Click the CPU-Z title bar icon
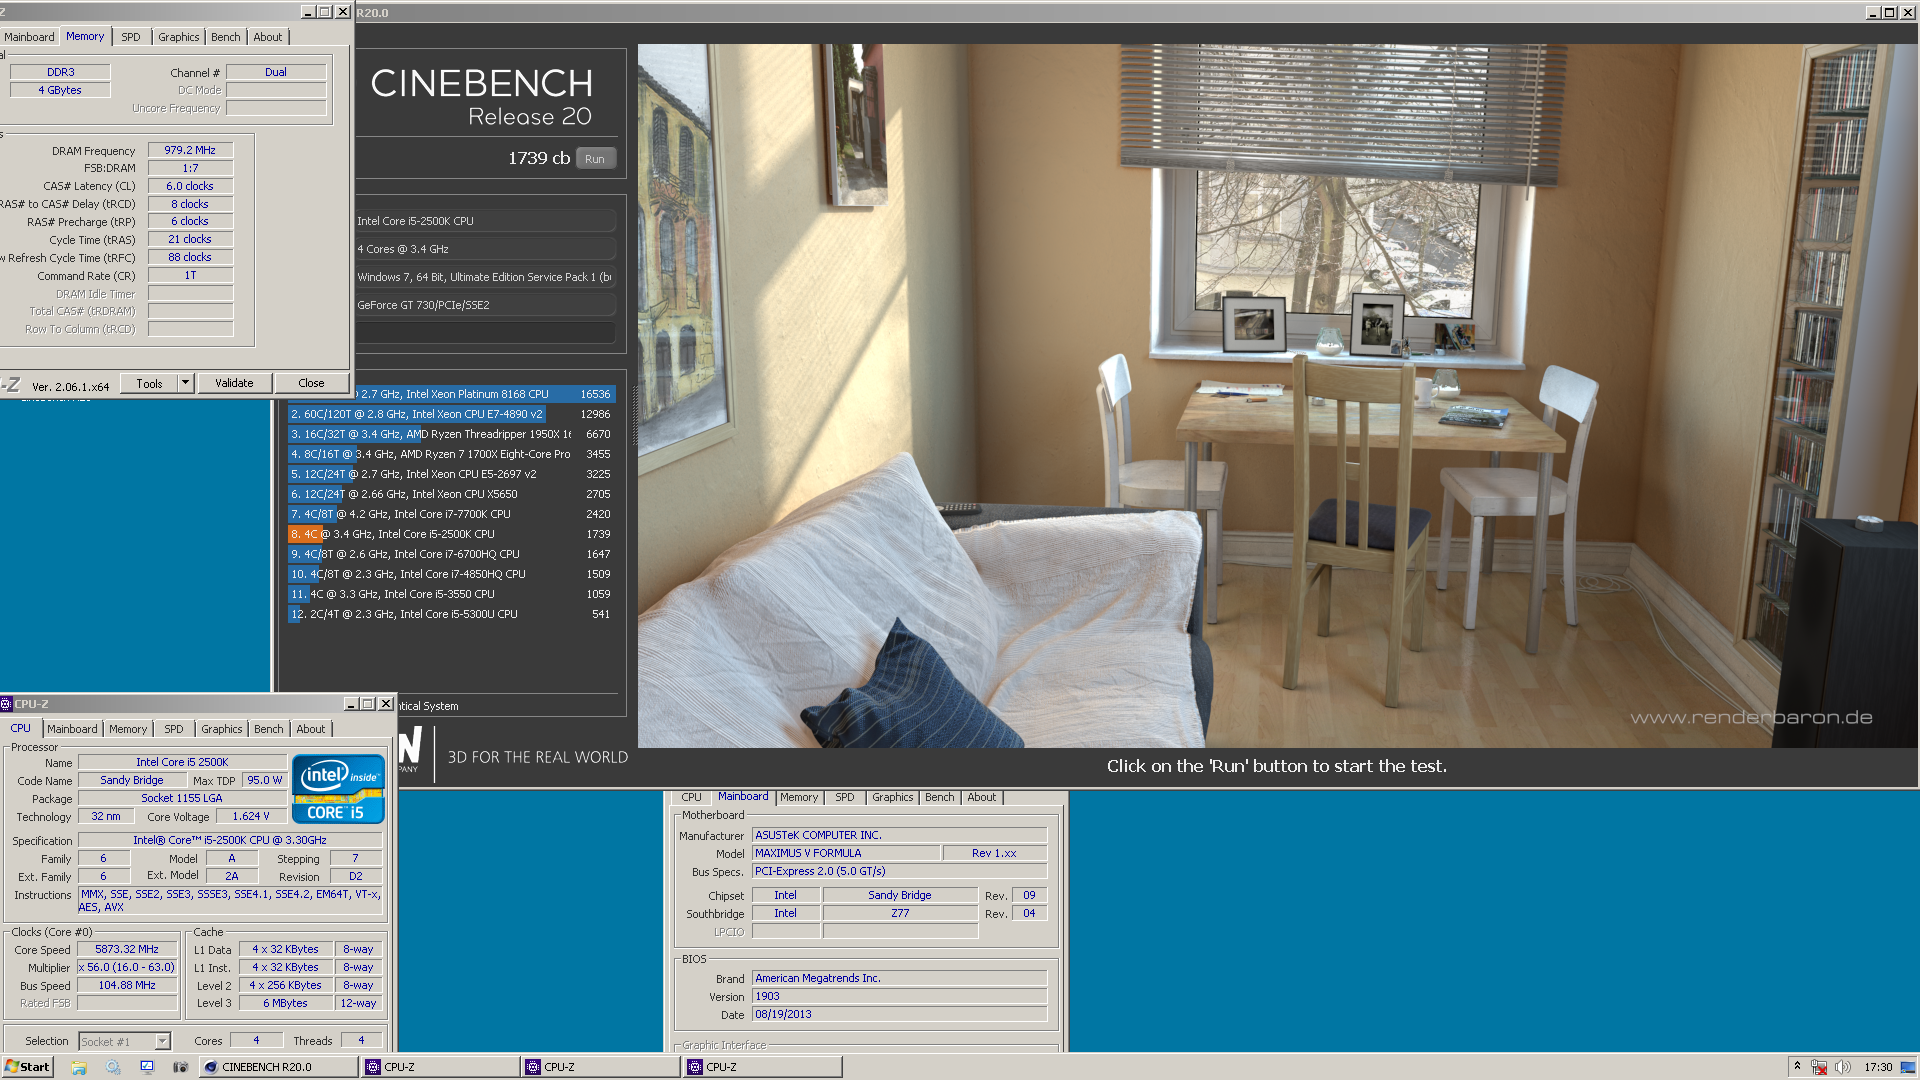 tap(6, 704)
